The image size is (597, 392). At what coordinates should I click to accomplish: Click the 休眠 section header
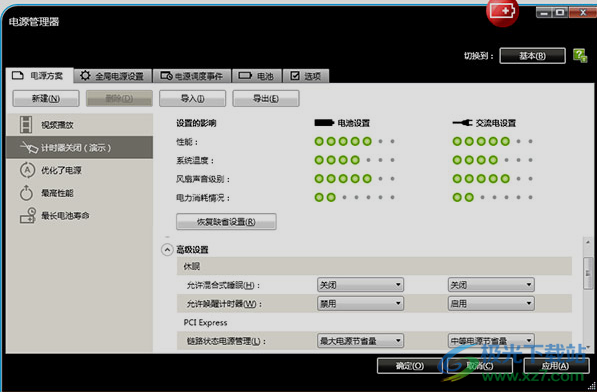click(x=374, y=266)
